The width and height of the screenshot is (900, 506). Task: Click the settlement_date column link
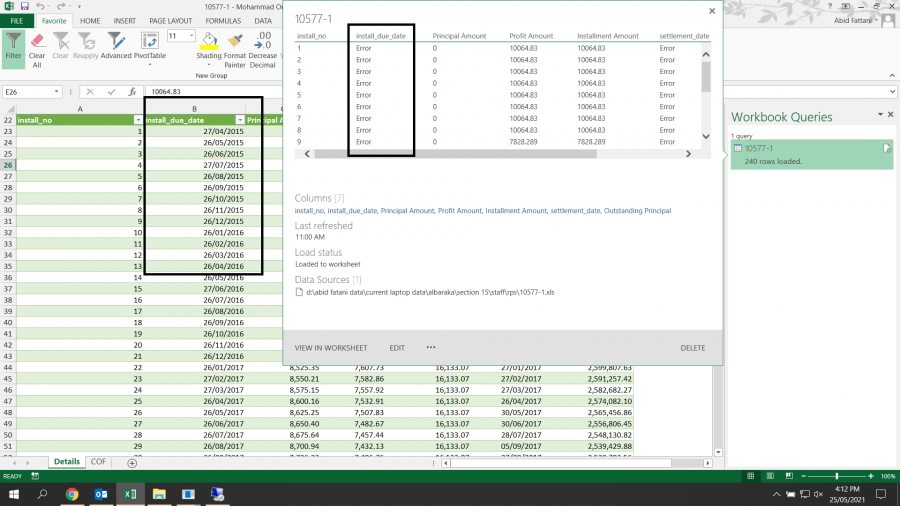click(x=575, y=211)
